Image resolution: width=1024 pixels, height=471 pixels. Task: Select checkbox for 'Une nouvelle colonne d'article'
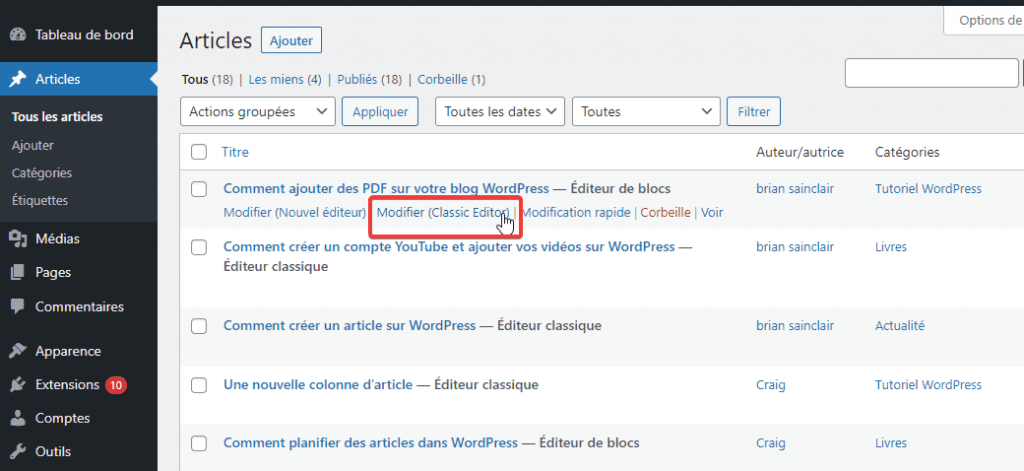coord(199,385)
